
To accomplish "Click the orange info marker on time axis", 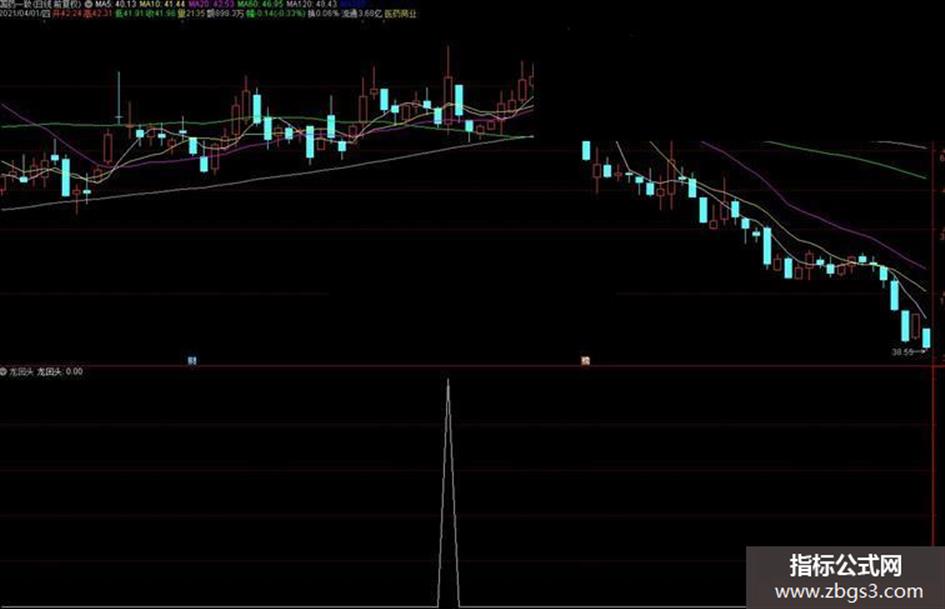I will [x=585, y=361].
